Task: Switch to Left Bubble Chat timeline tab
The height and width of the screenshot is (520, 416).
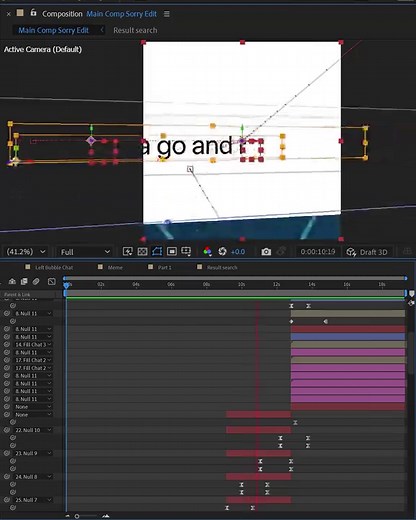Action: (54, 267)
